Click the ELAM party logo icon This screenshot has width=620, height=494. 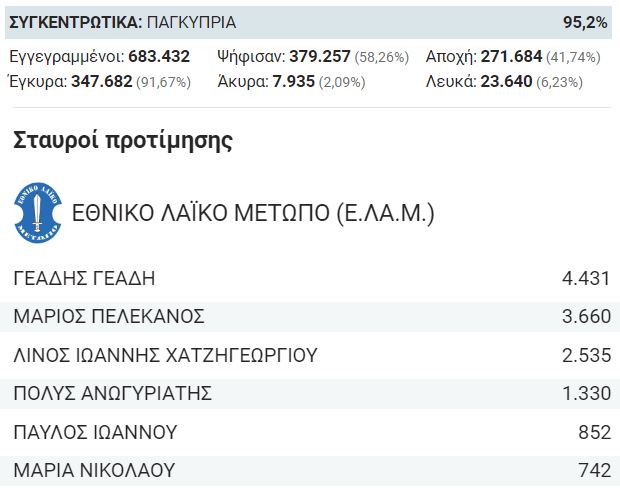pos(38,212)
